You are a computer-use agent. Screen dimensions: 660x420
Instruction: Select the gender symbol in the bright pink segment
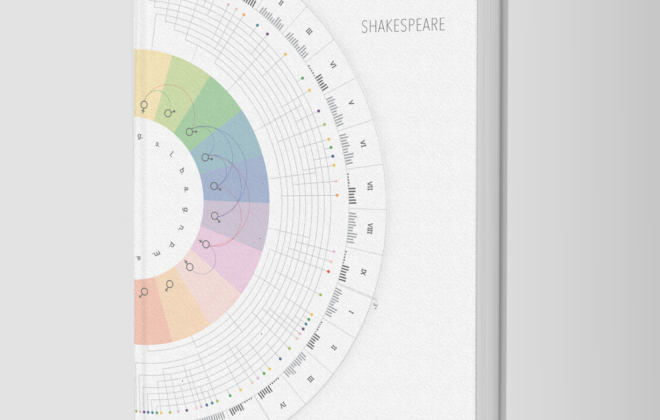point(205,244)
